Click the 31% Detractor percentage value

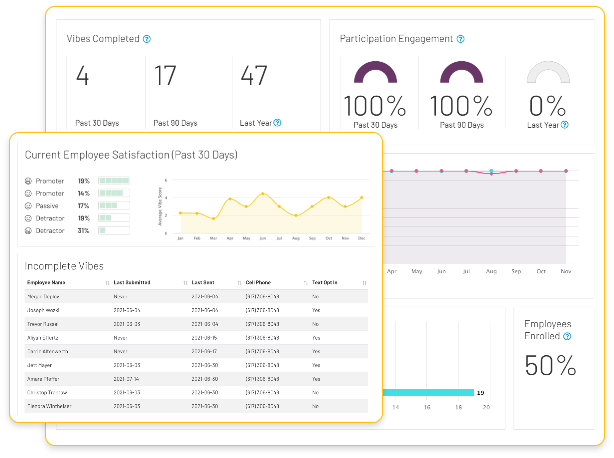(83, 231)
